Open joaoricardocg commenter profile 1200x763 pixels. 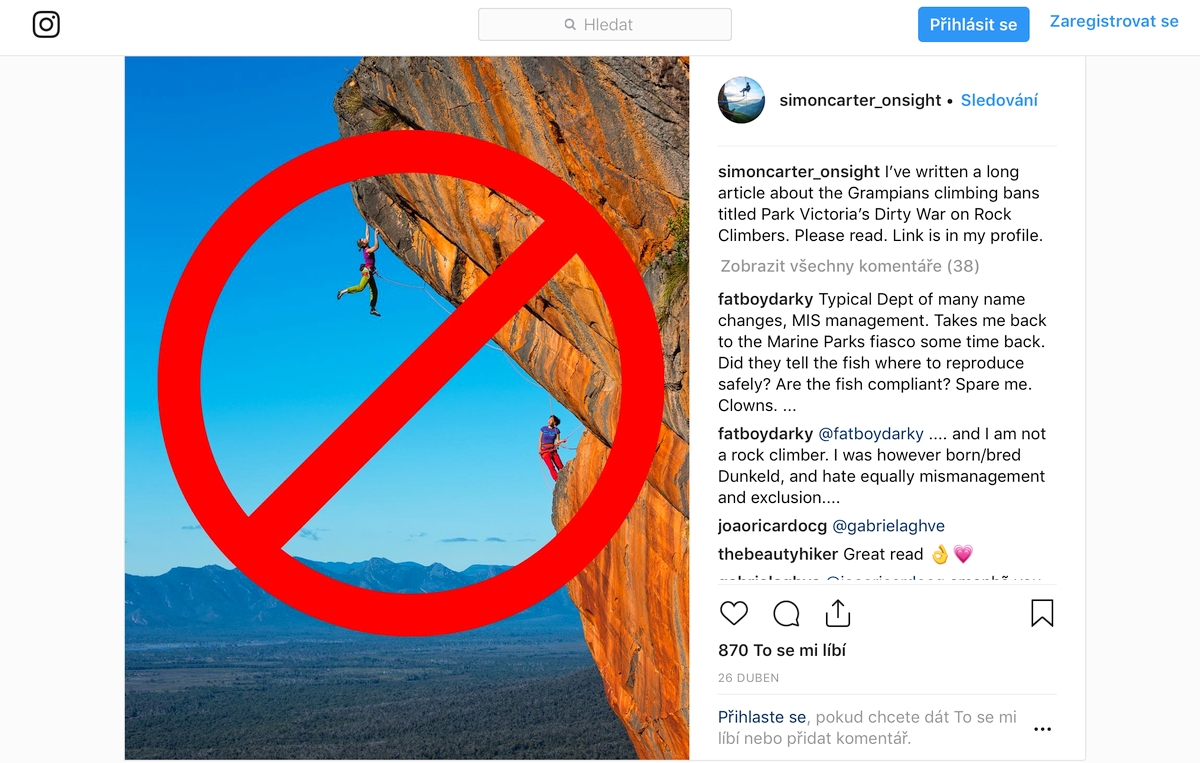(x=772, y=526)
